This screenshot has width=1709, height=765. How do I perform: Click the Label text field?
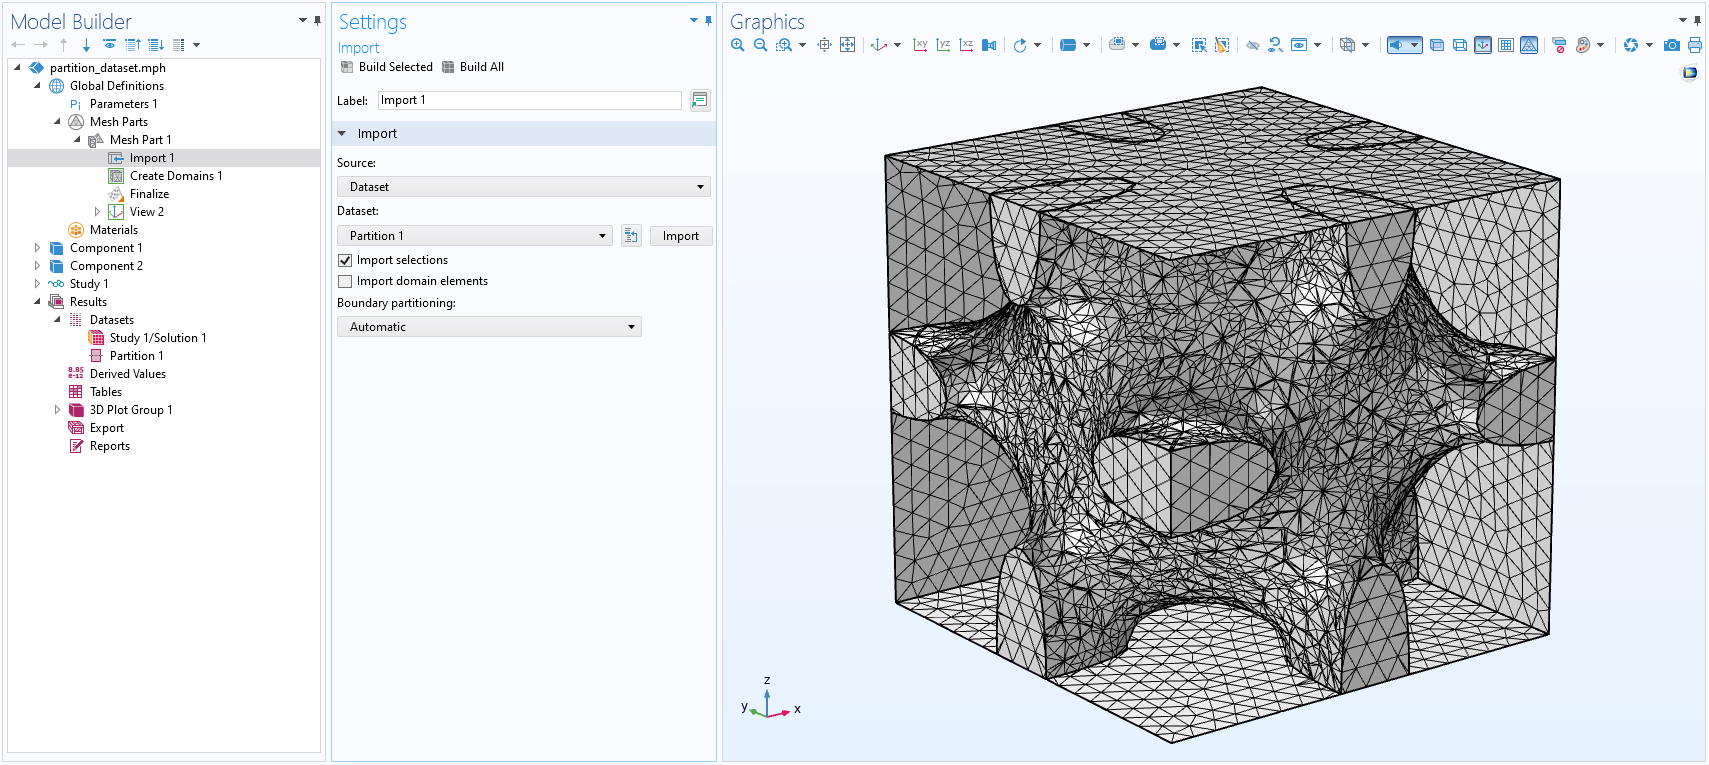tap(529, 100)
